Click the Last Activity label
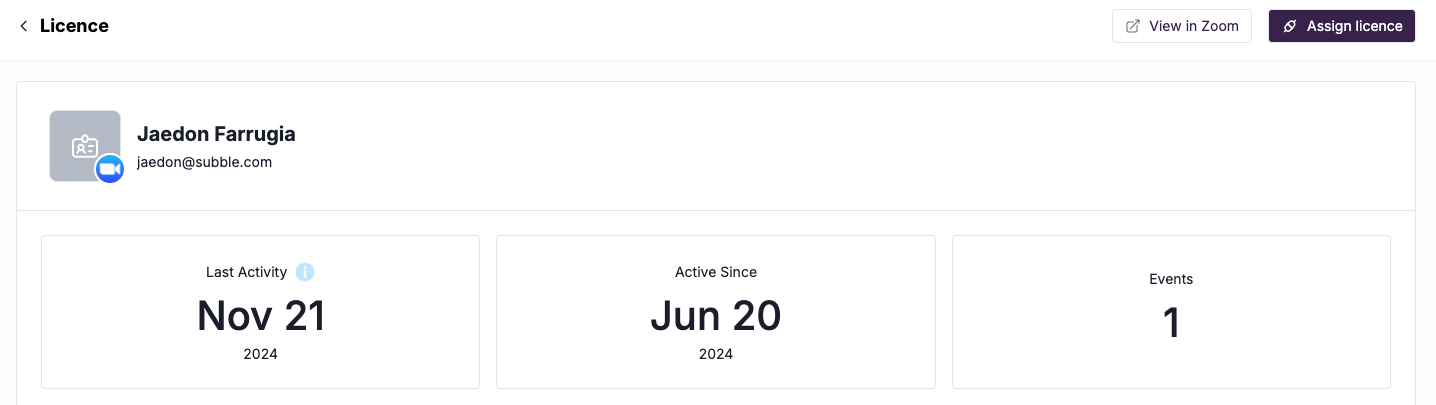The height and width of the screenshot is (405, 1436). click(x=246, y=272)
